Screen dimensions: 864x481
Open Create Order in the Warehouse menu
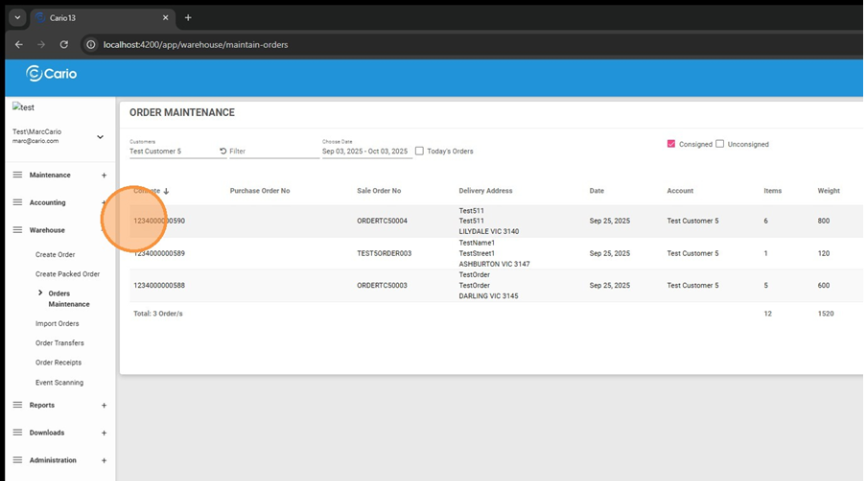point(55,255)
